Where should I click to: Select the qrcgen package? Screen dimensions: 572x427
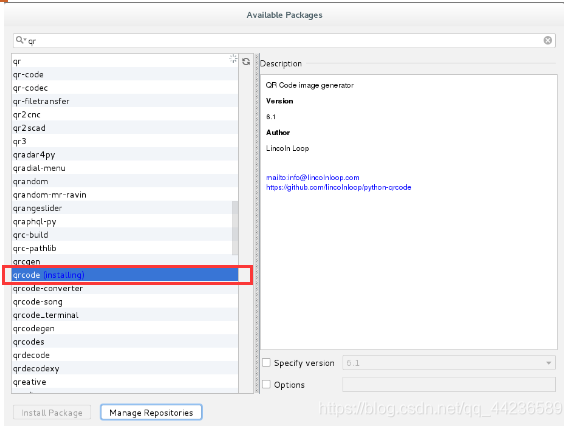125,261
